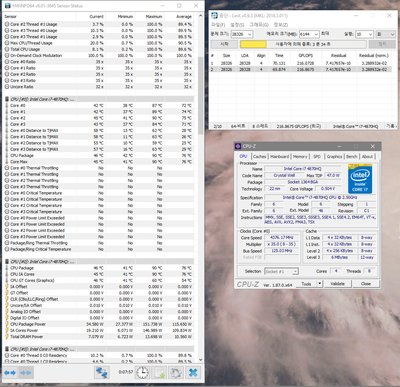Viewport: 400px width, 387px height.
Task: Click the yellow LinX progress bar
Action: (x=253, y=44)
